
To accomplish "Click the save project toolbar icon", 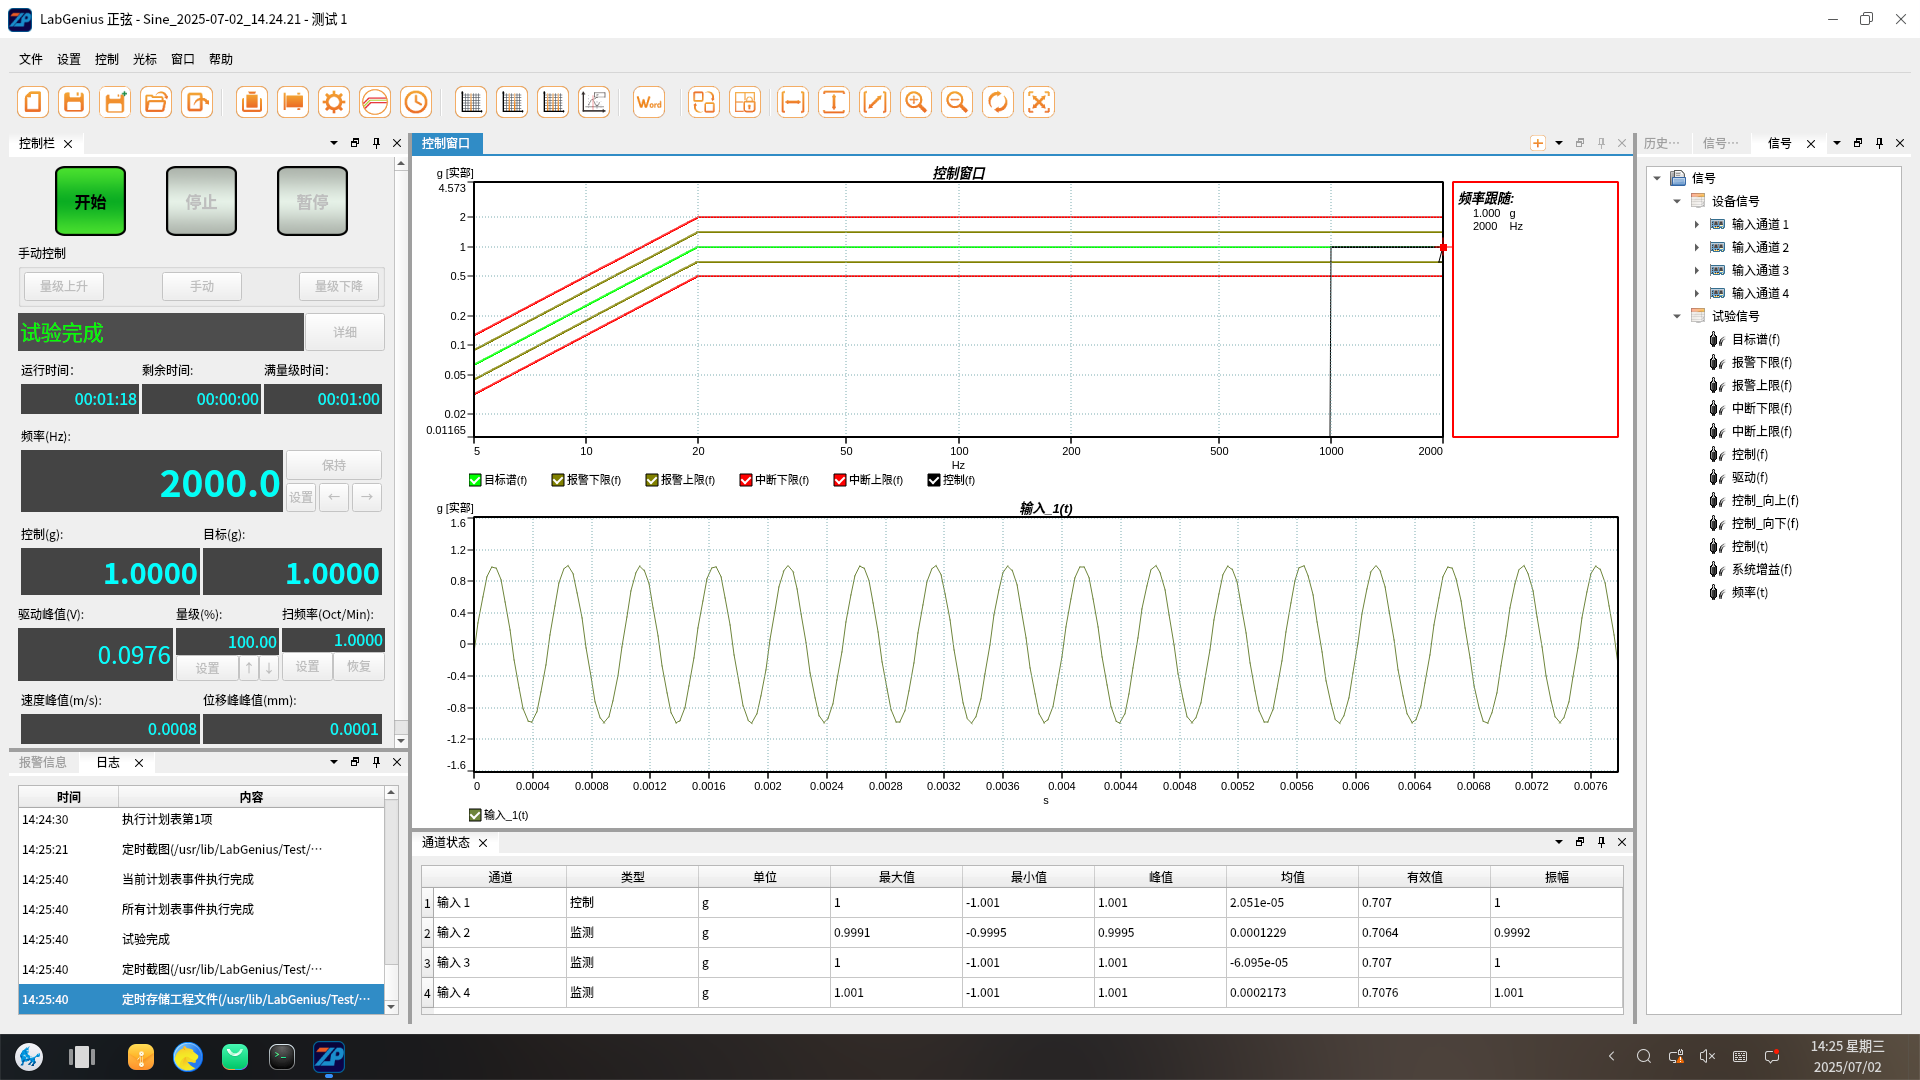I will click(x=74, y=102).
